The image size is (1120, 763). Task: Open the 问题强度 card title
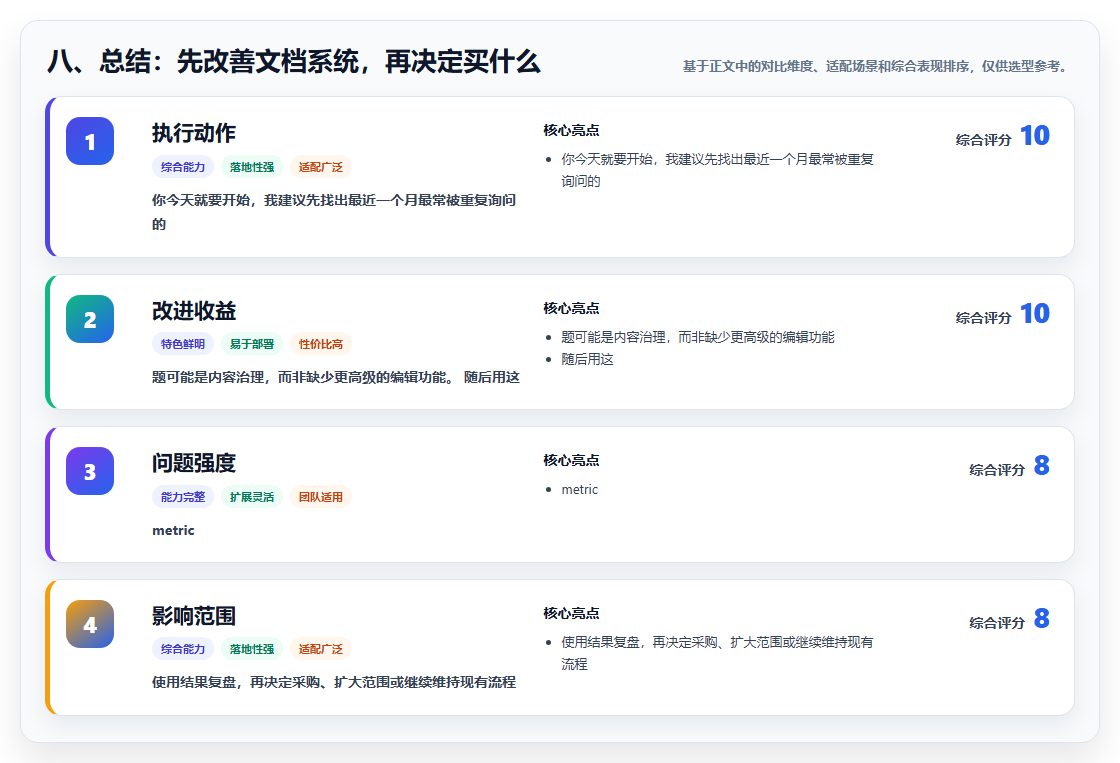(x=194, y=463)
